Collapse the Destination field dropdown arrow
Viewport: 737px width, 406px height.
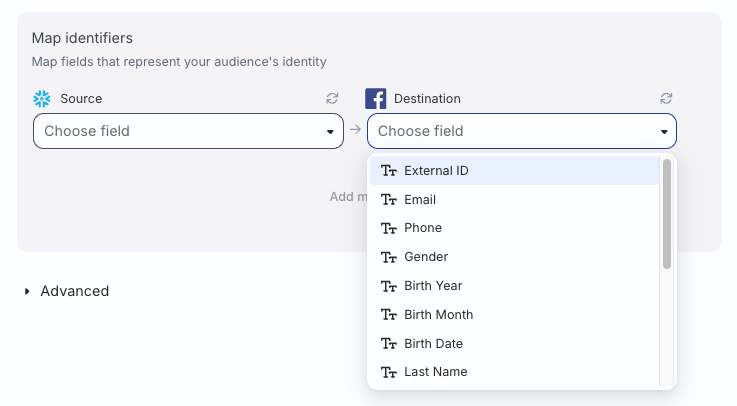[x=664, y=132]
